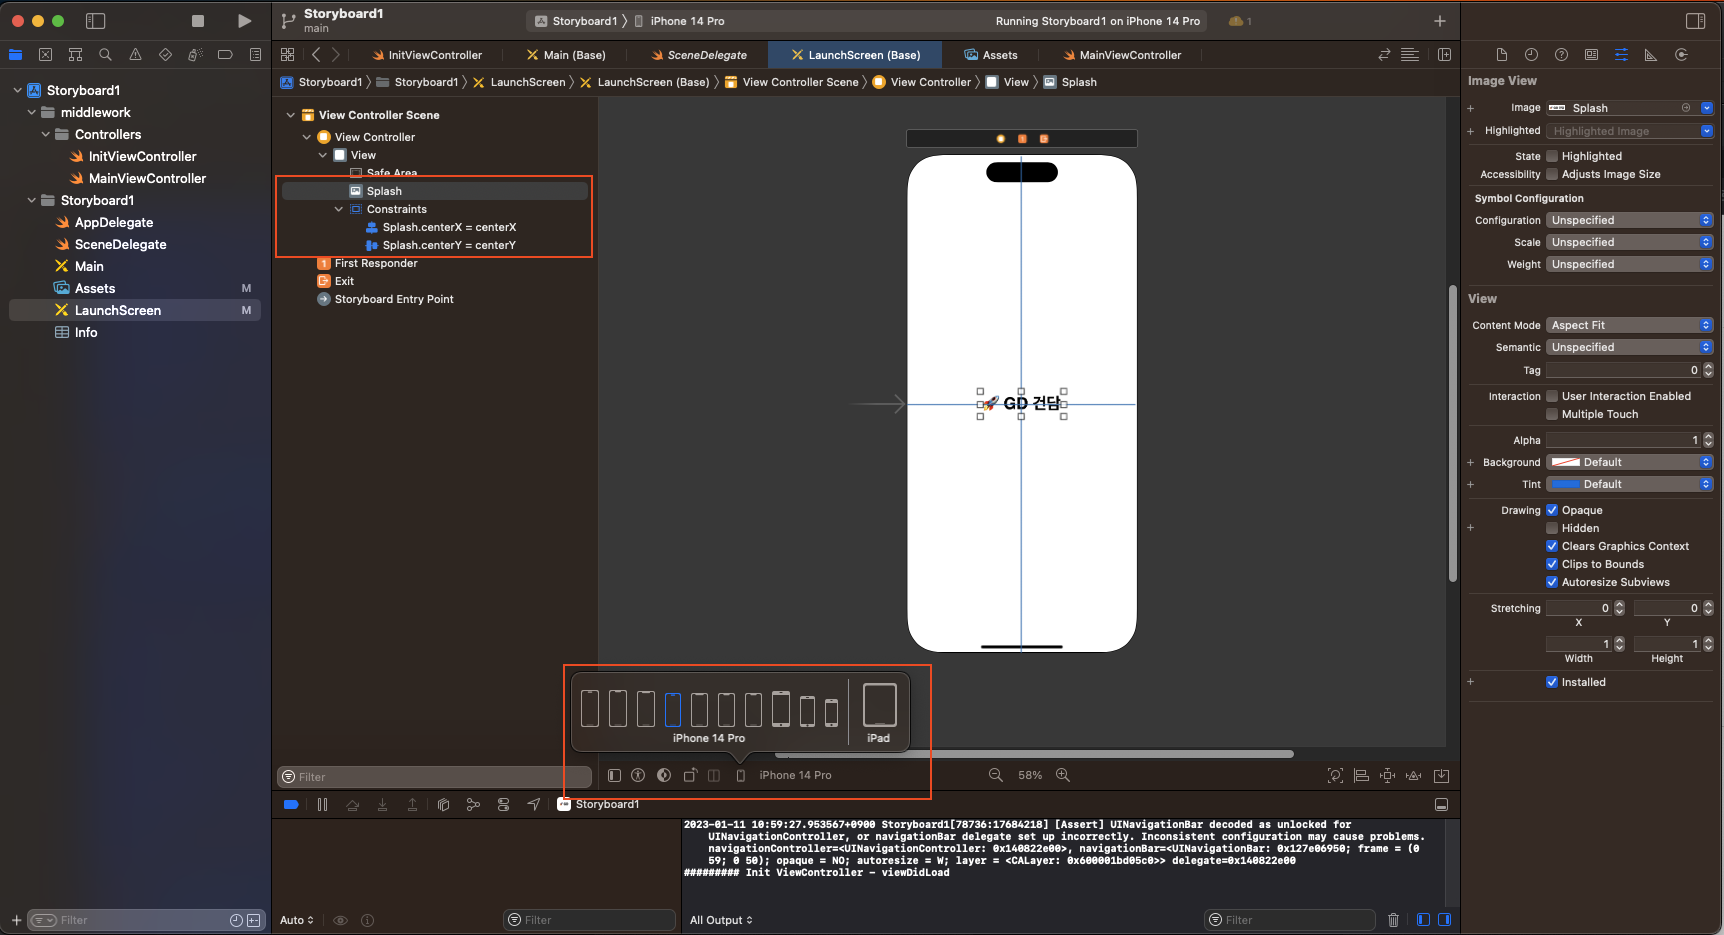The height and width of the screenshot is (935, 1724).
Task: Open the Source Control navigator
Action: pyautogui.click(x=45, y=55)
